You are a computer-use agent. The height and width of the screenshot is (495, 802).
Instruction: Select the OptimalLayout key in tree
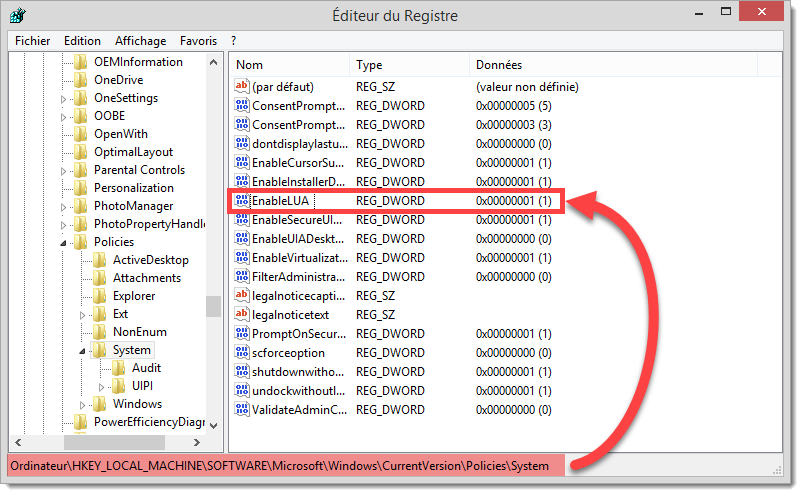coord(133,152)
